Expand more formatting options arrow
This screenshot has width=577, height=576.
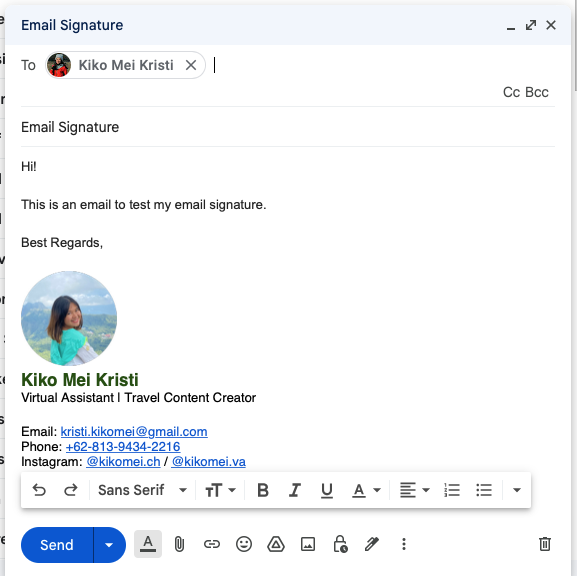click(x=517, y=490)
